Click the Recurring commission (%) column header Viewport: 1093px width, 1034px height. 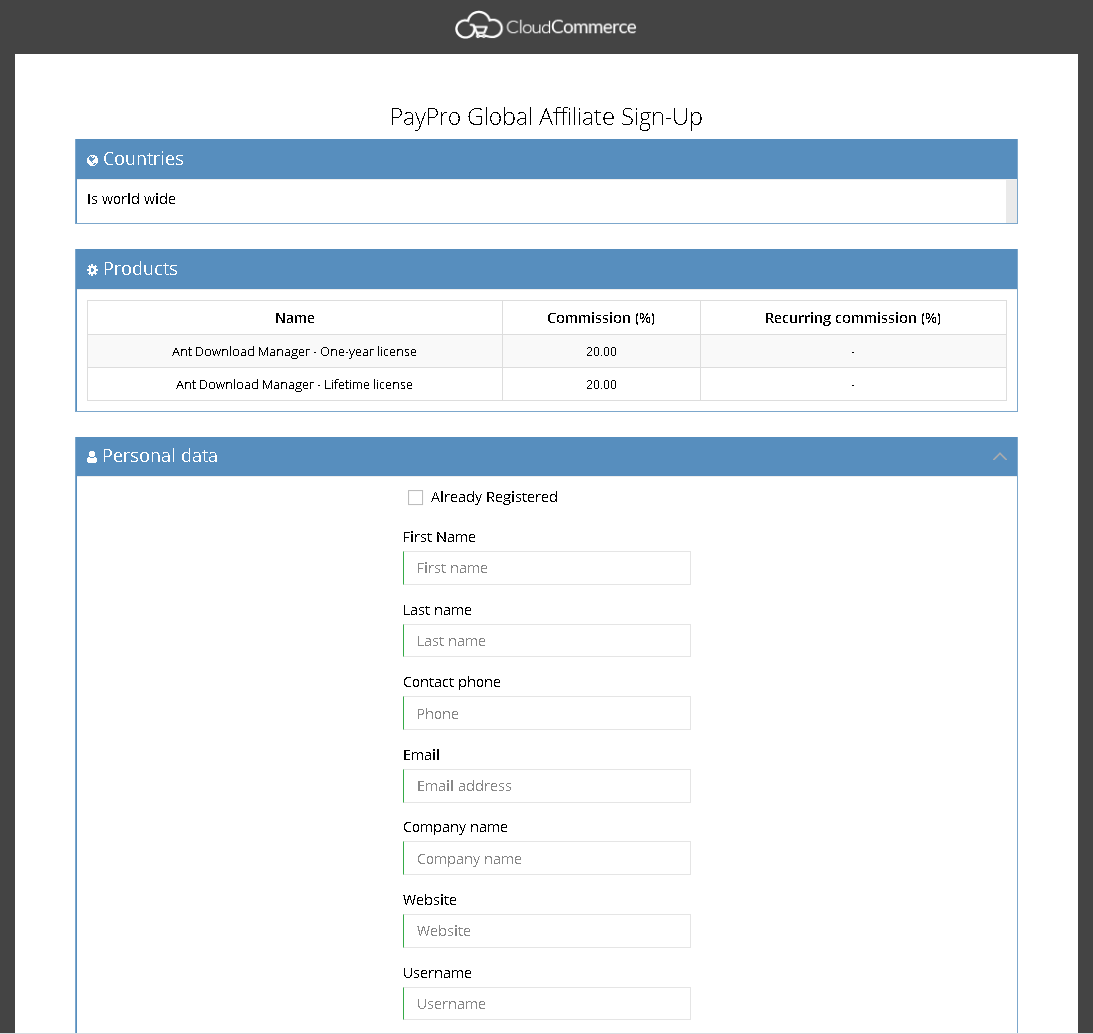pyautogui.click(x=853, y=318)
